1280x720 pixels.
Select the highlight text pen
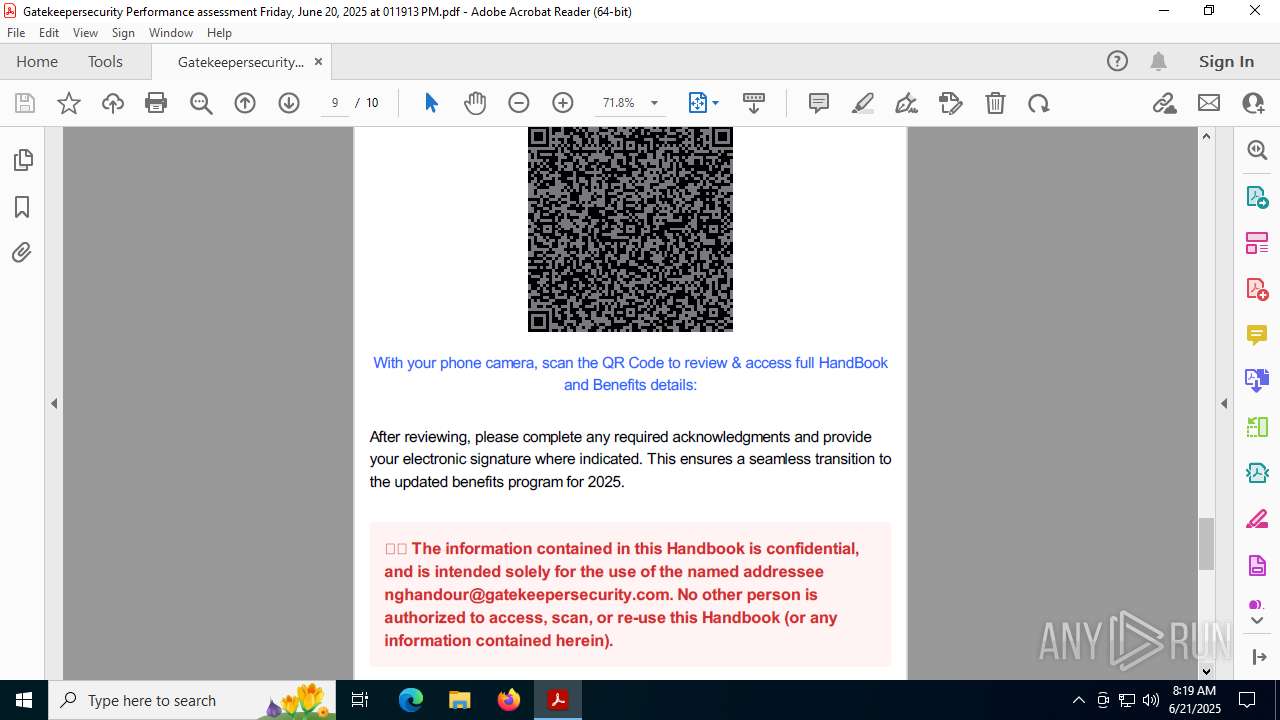point(863,103)
